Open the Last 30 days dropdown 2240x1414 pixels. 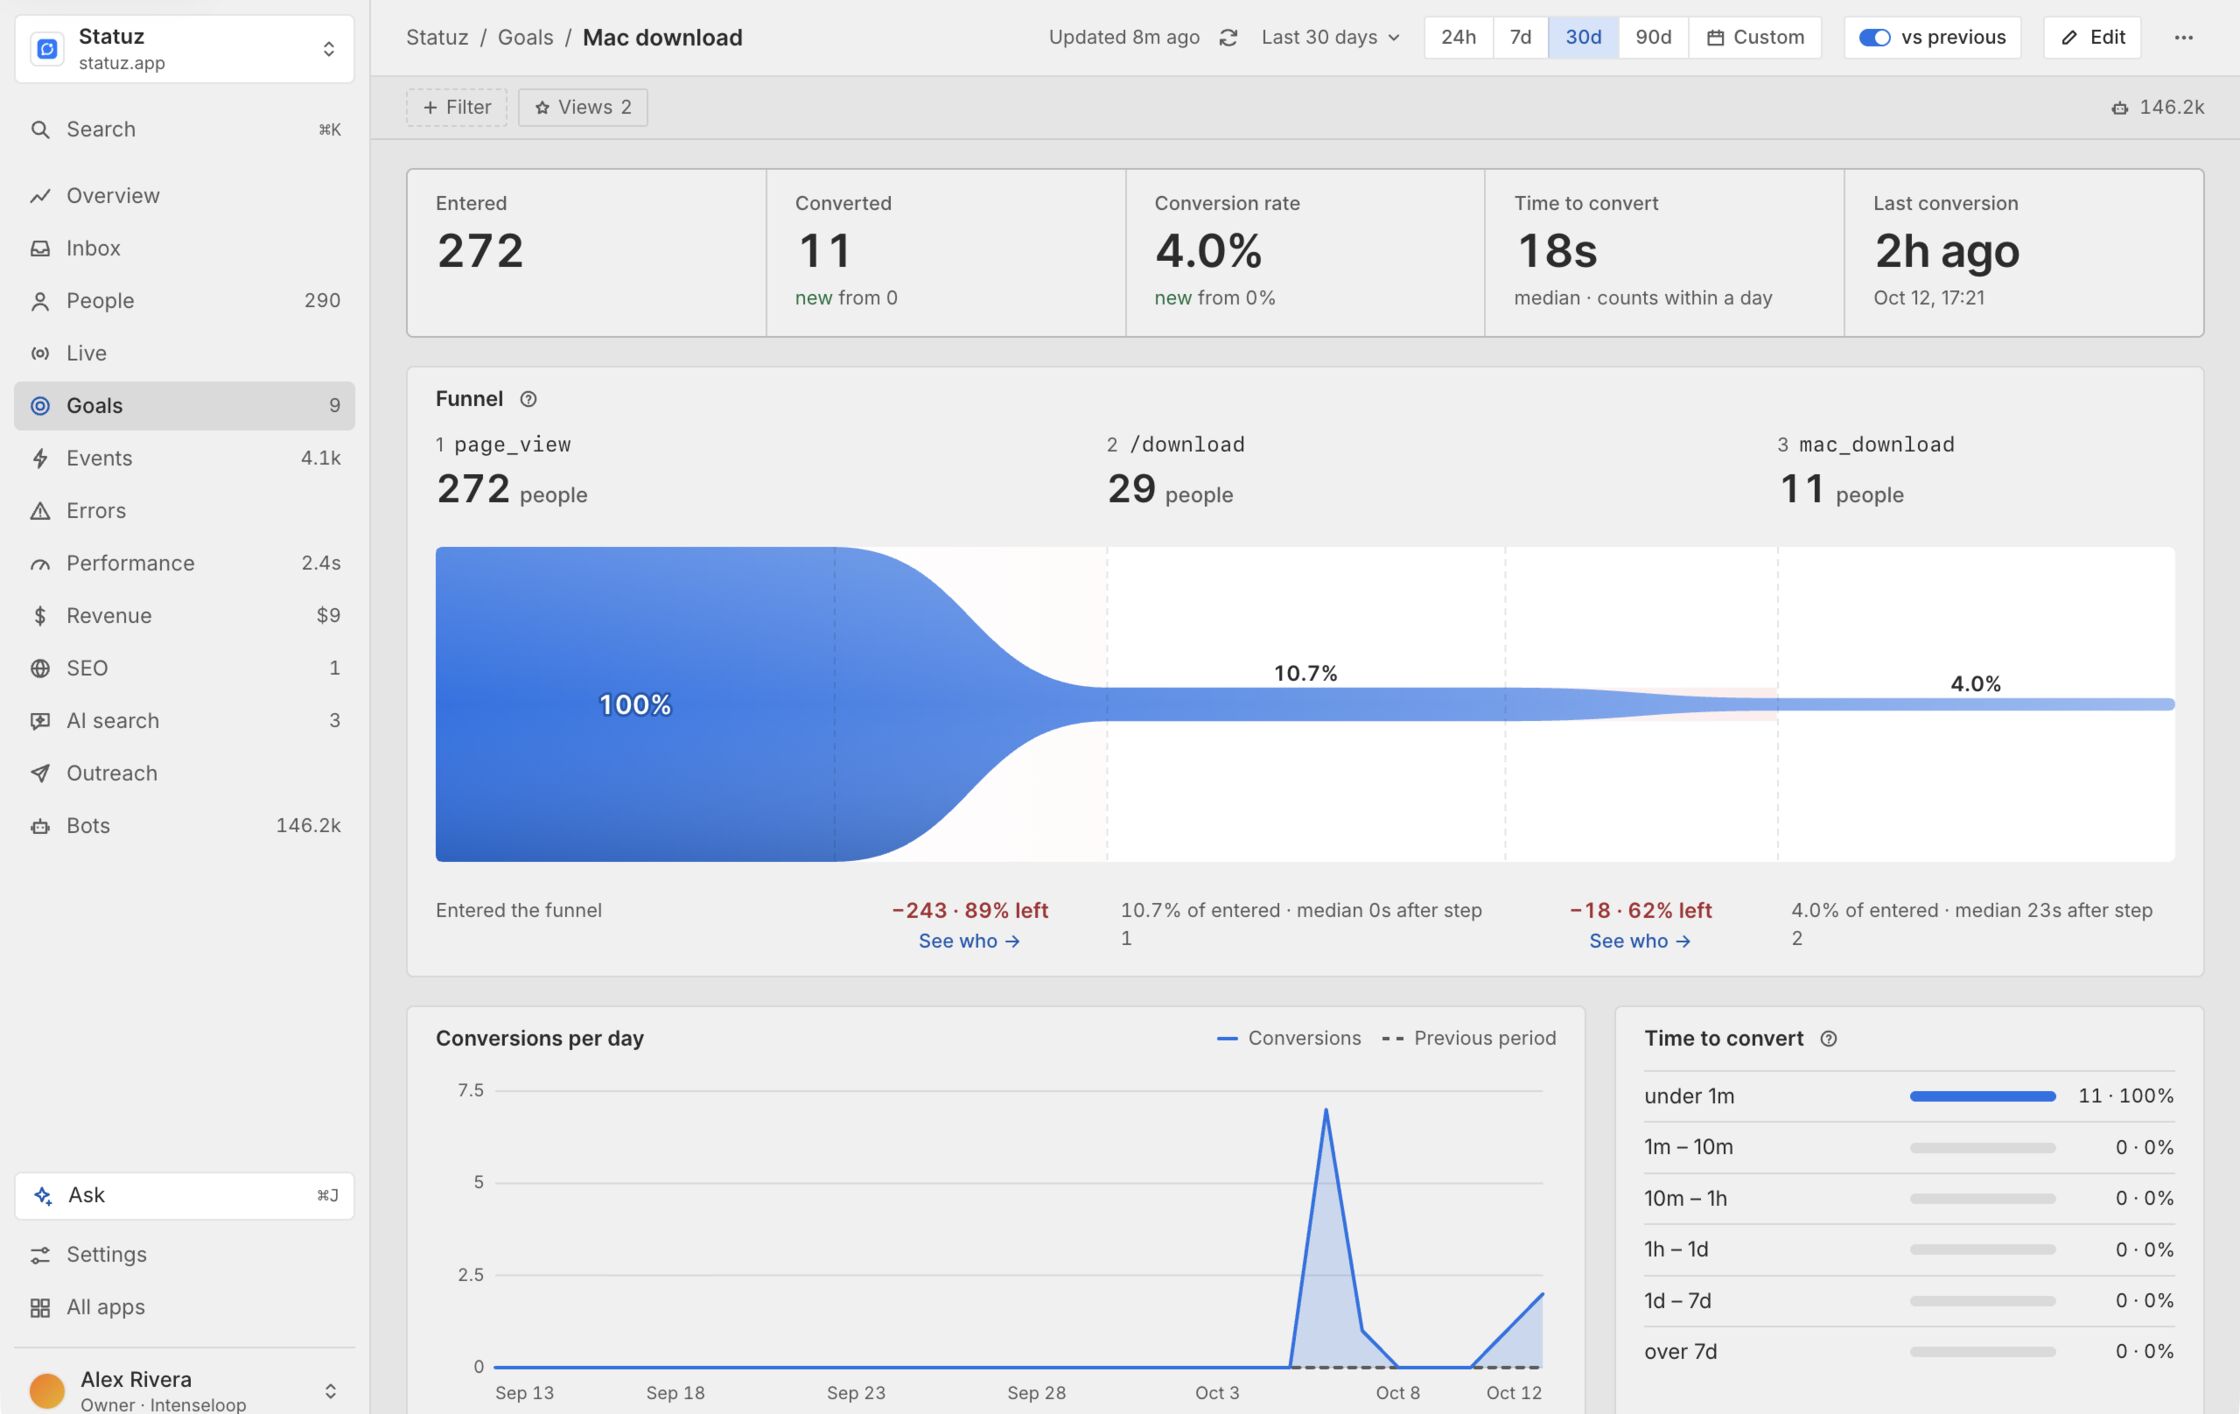1330,38
